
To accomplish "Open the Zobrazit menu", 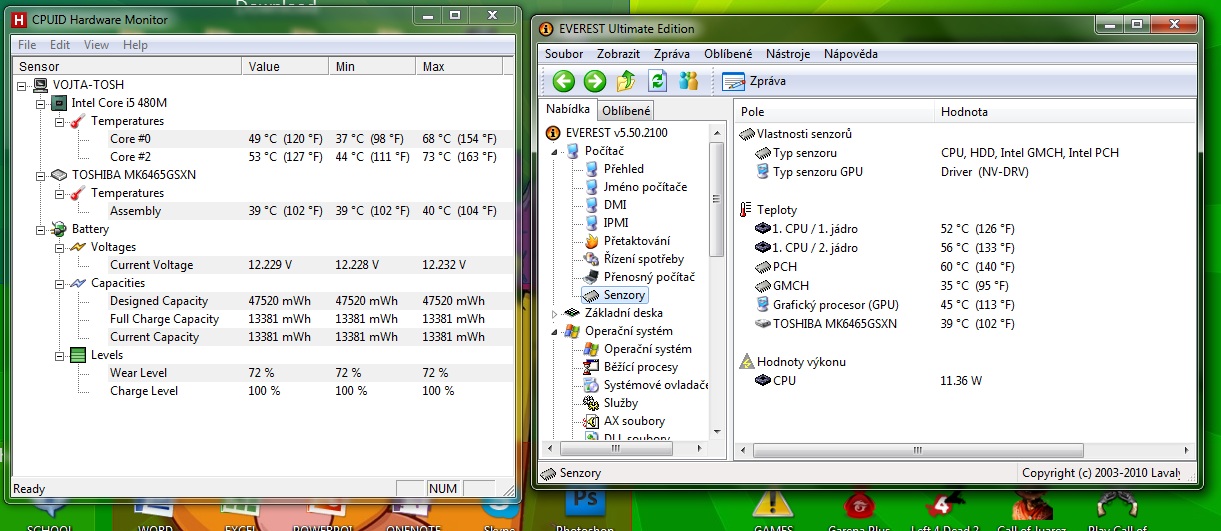I will tap(620, 54).
